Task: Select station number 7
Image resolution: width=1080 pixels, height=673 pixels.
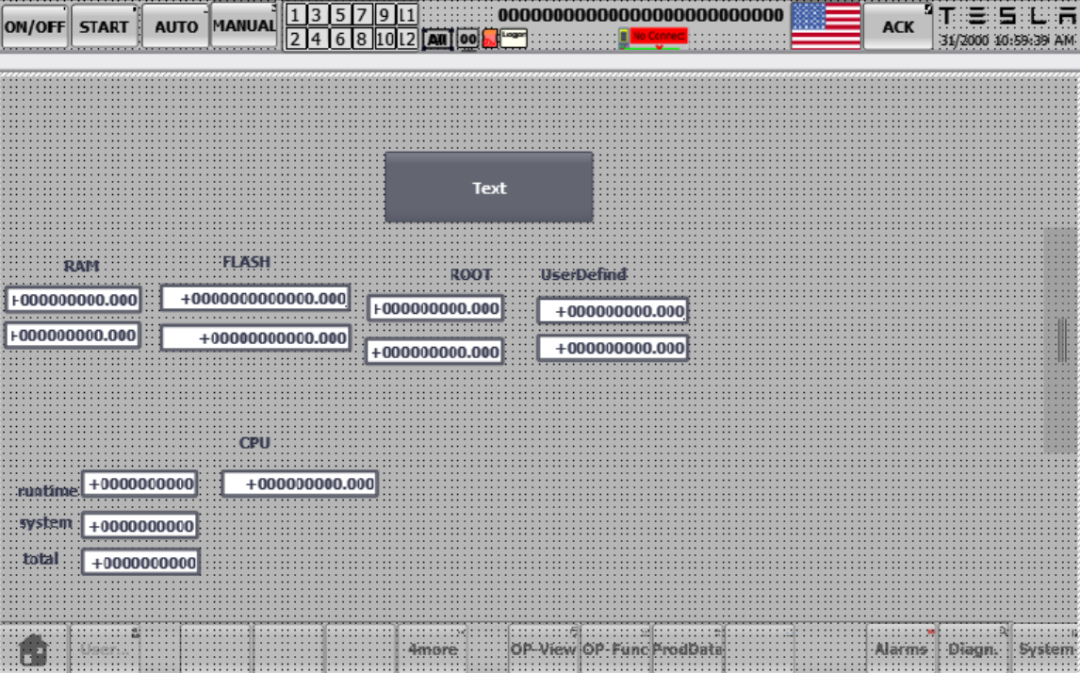Action: [x=362, y=14]
